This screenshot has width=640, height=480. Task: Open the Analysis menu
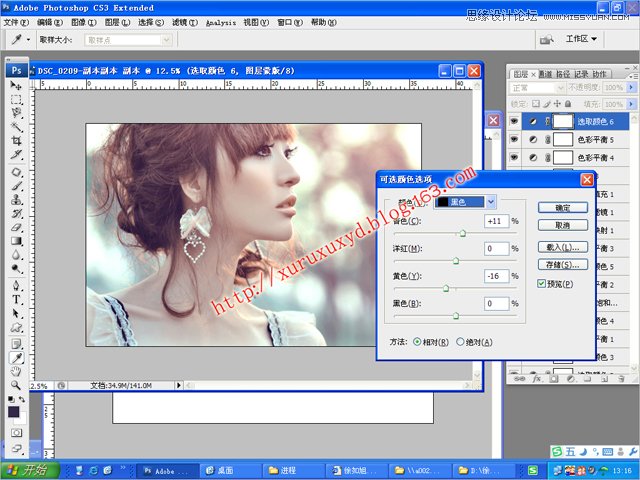[x=221, y=23]
